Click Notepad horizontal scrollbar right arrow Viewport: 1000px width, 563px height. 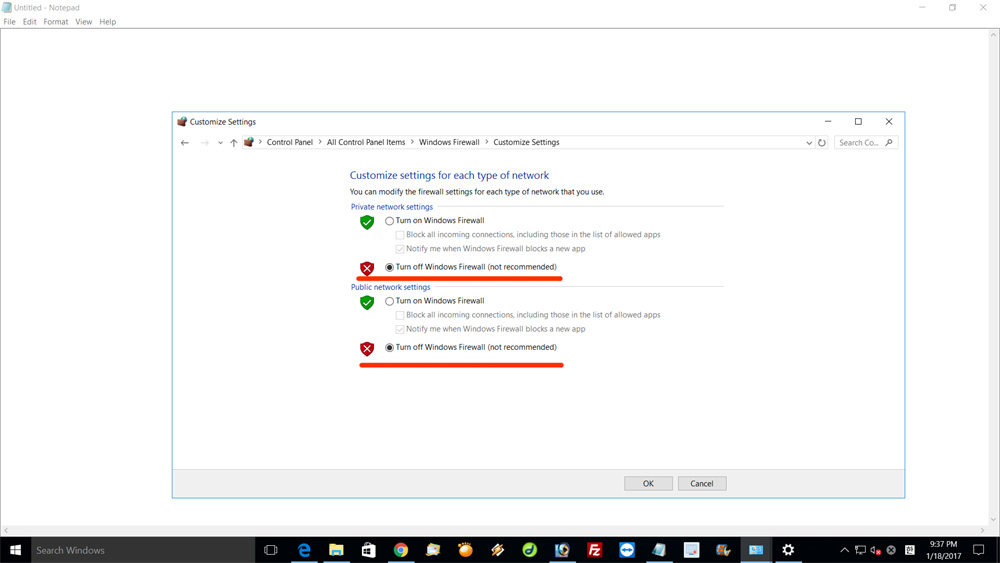tap(983, 530)
